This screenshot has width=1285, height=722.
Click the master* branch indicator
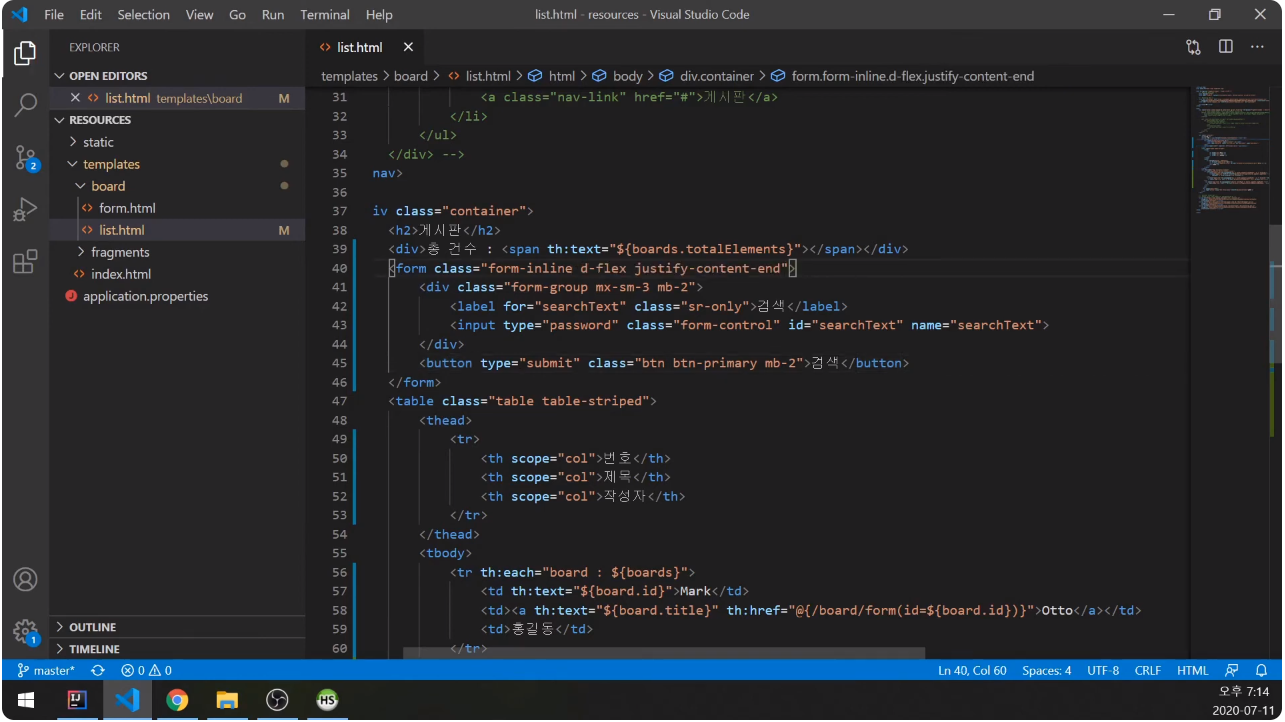pyautogui.click(x=47, y=670)
